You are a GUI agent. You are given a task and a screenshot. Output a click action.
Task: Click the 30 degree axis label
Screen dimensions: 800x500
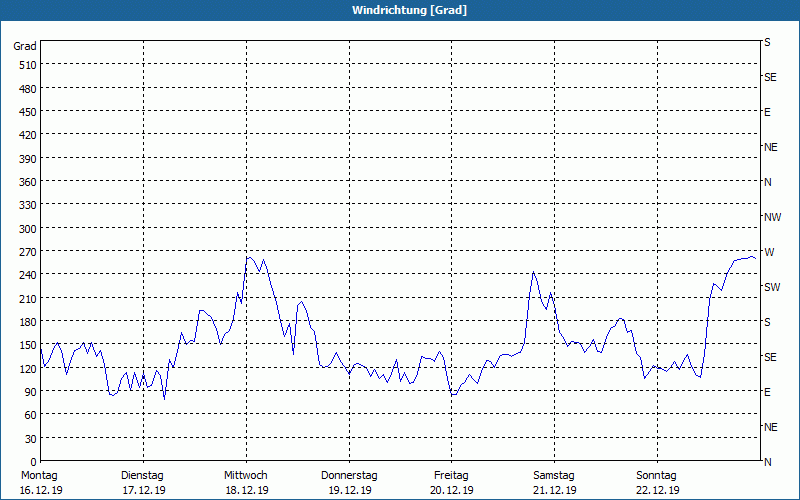pyautogui.click(x=29, y=438)
